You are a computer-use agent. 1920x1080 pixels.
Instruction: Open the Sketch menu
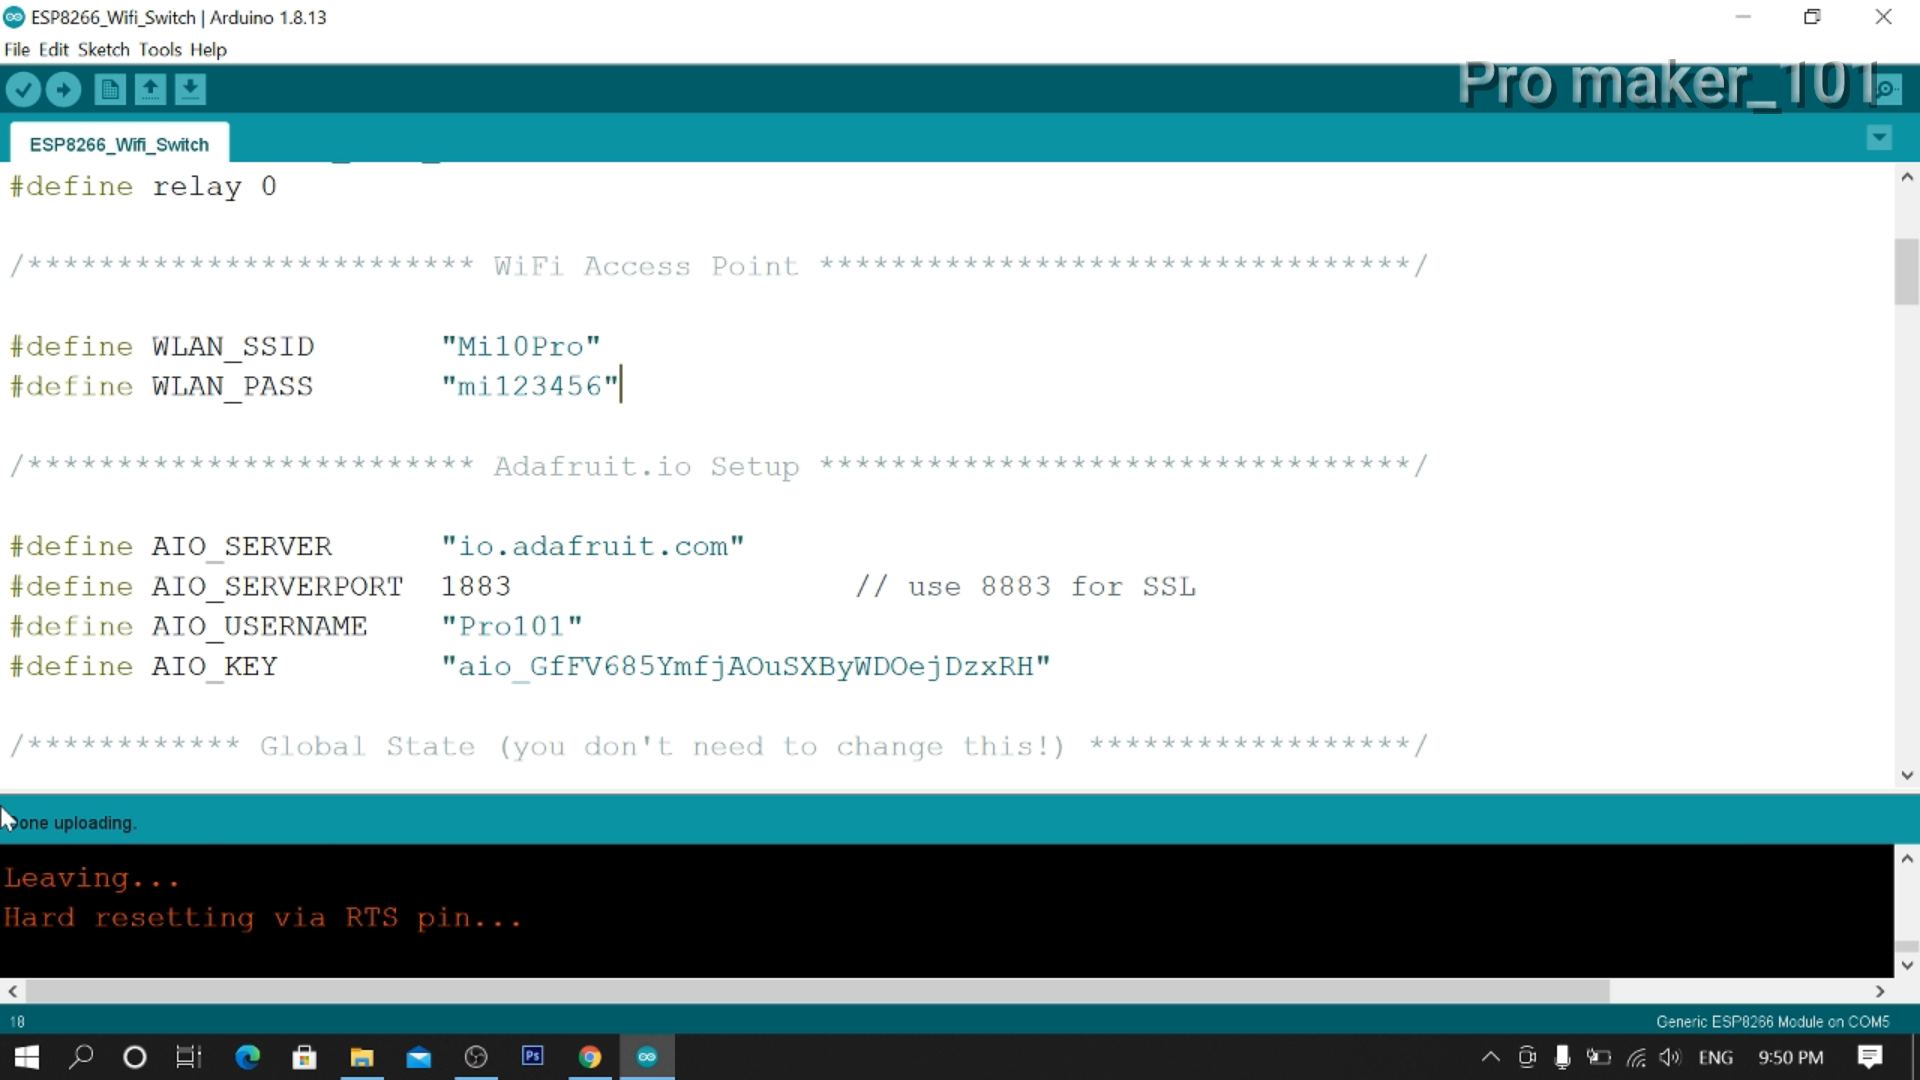[103, 49]
